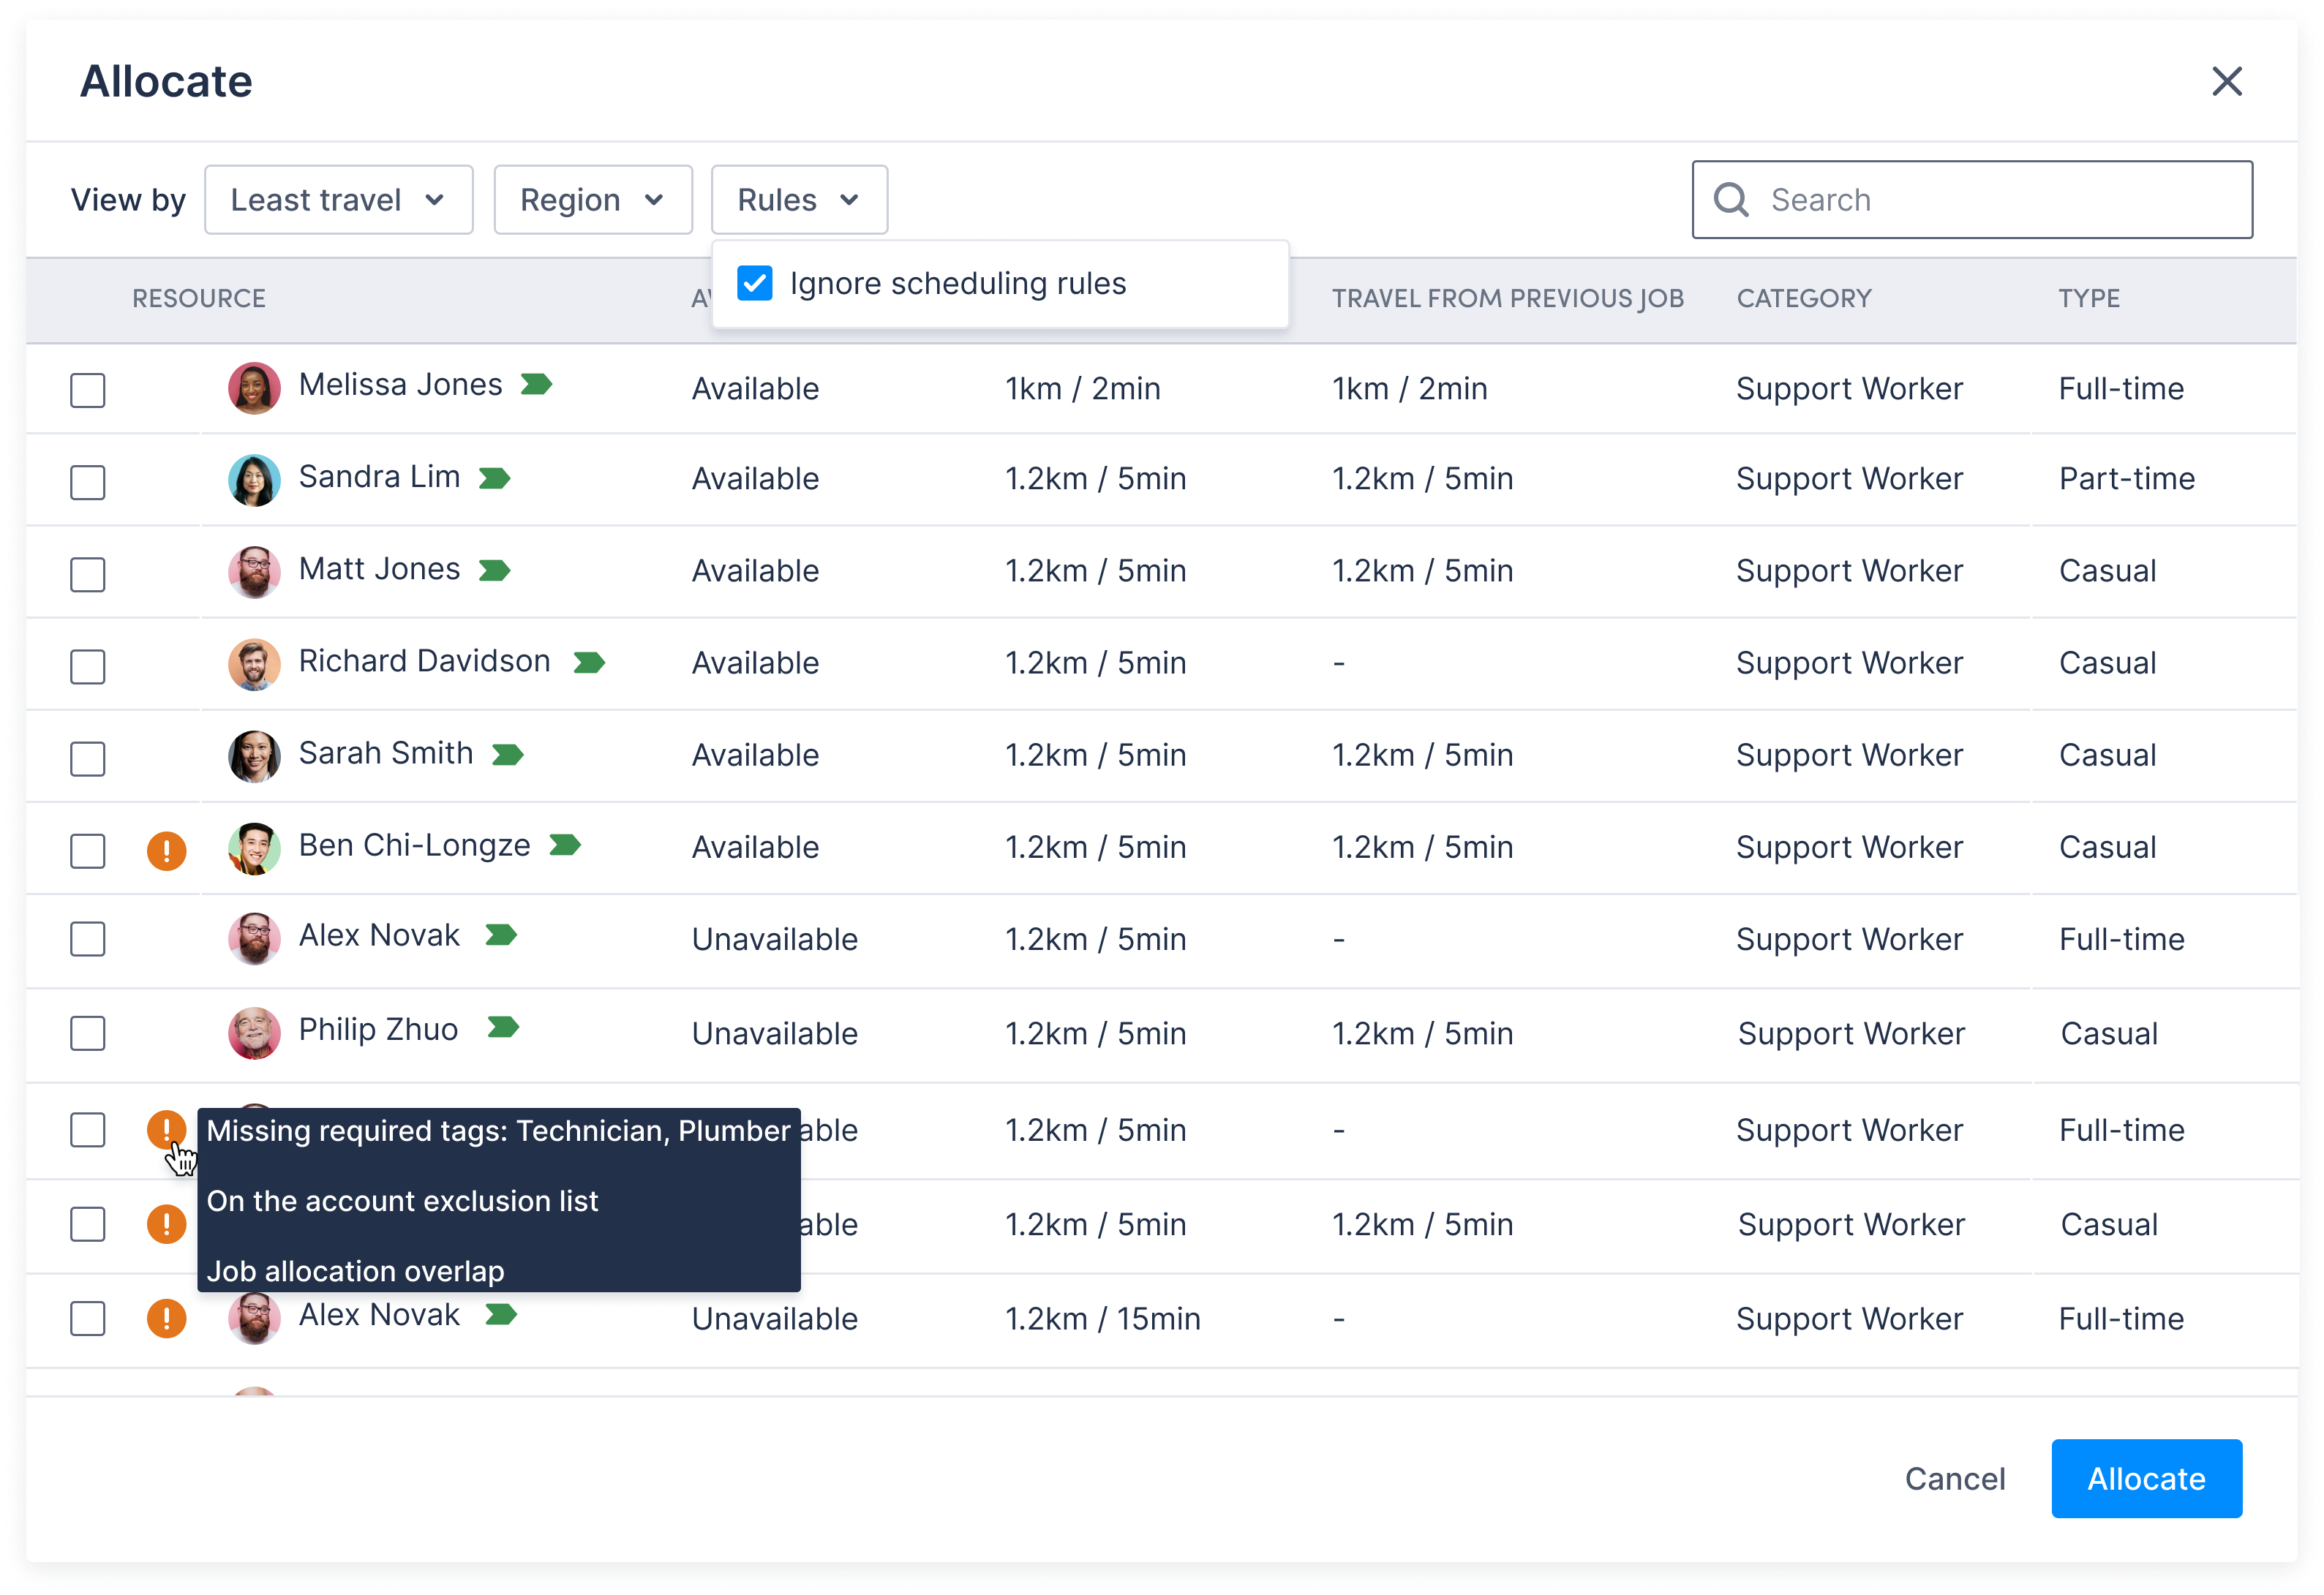Click the Category column header
2324x1595 pixels.
pyautogui.click(x=1803, y=299)
